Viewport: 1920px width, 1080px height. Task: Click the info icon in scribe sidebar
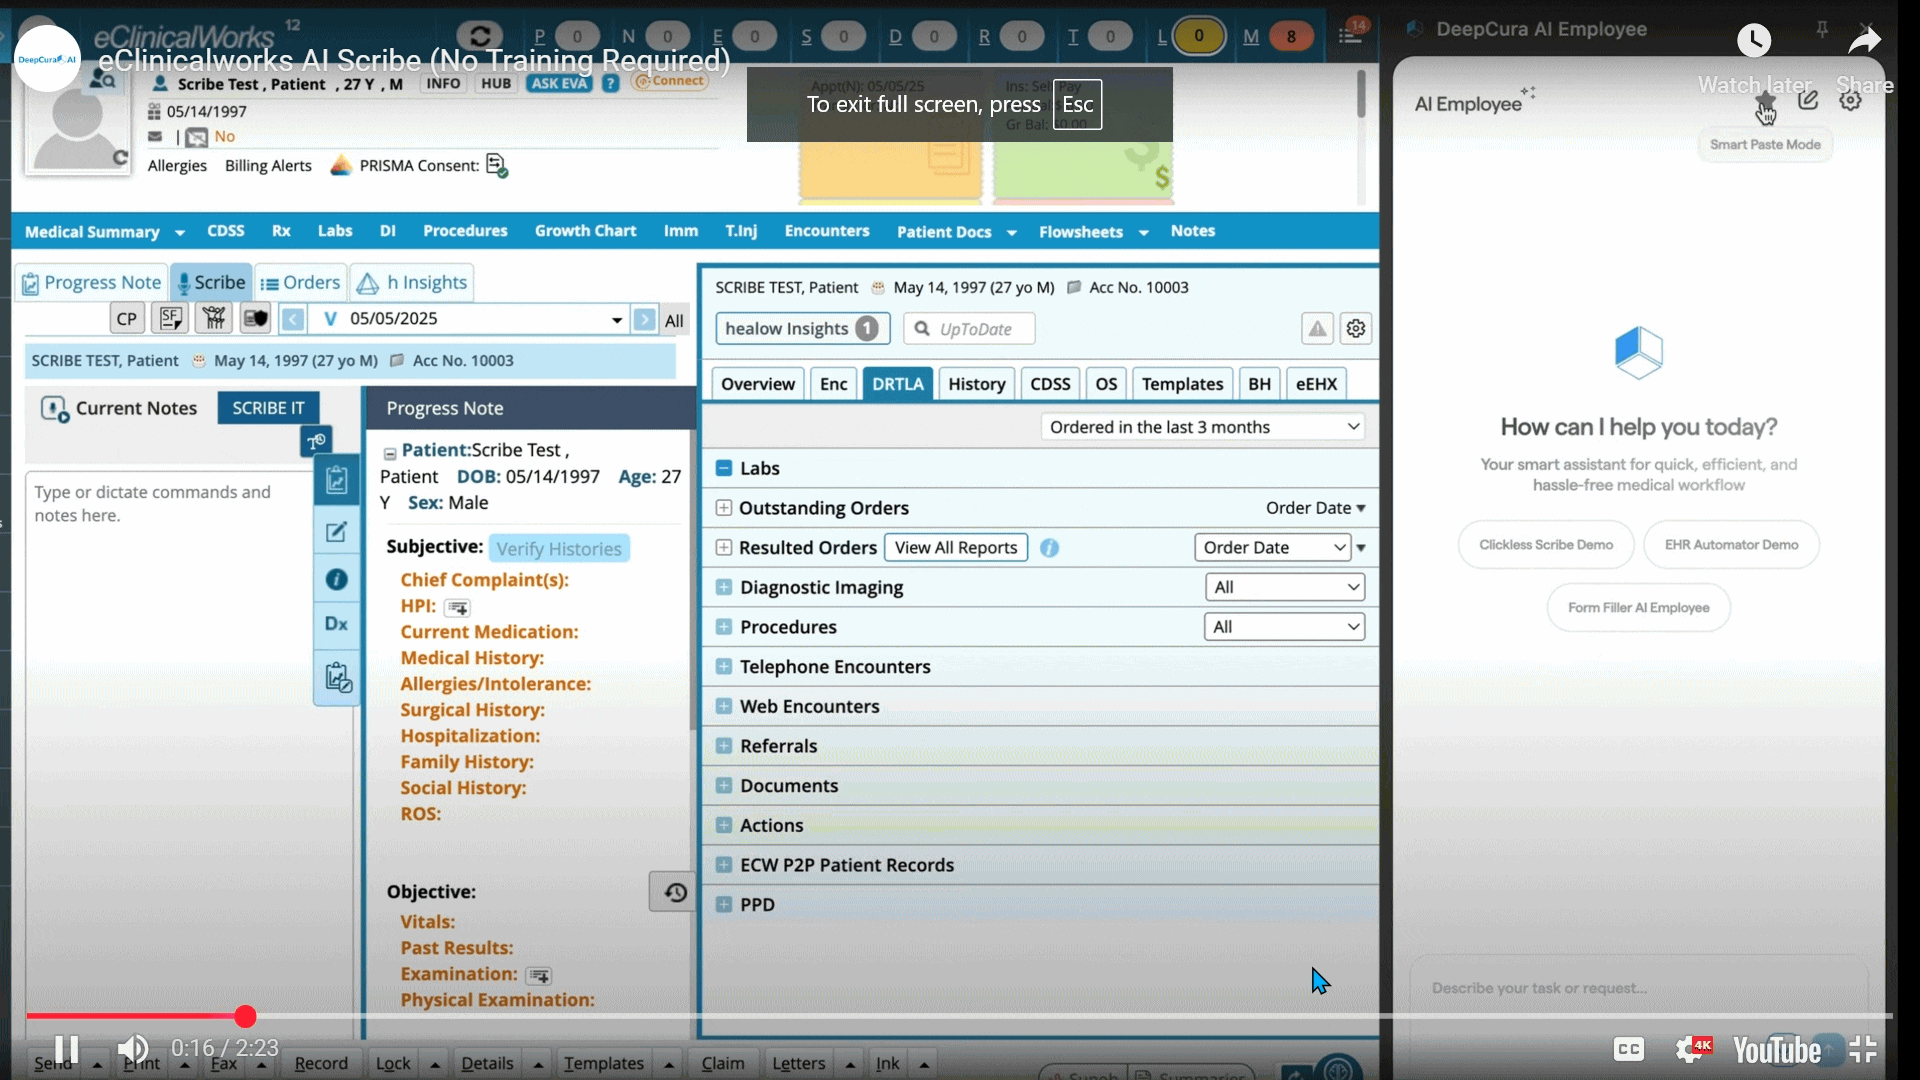(x=337, y=579)
